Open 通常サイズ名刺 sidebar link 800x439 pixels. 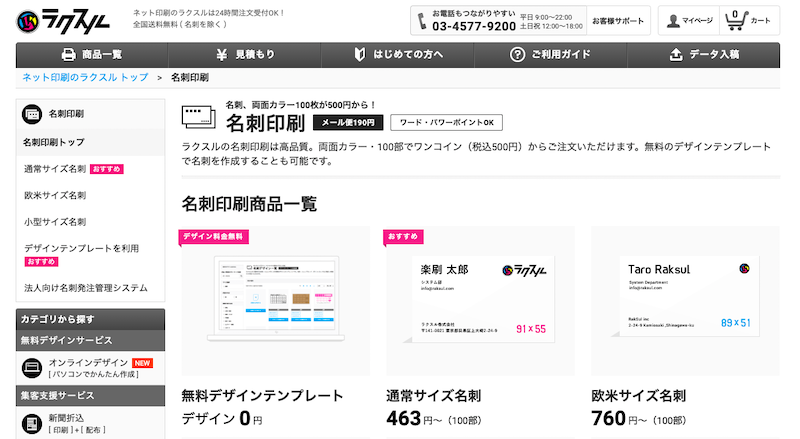(x=55, y=169)
